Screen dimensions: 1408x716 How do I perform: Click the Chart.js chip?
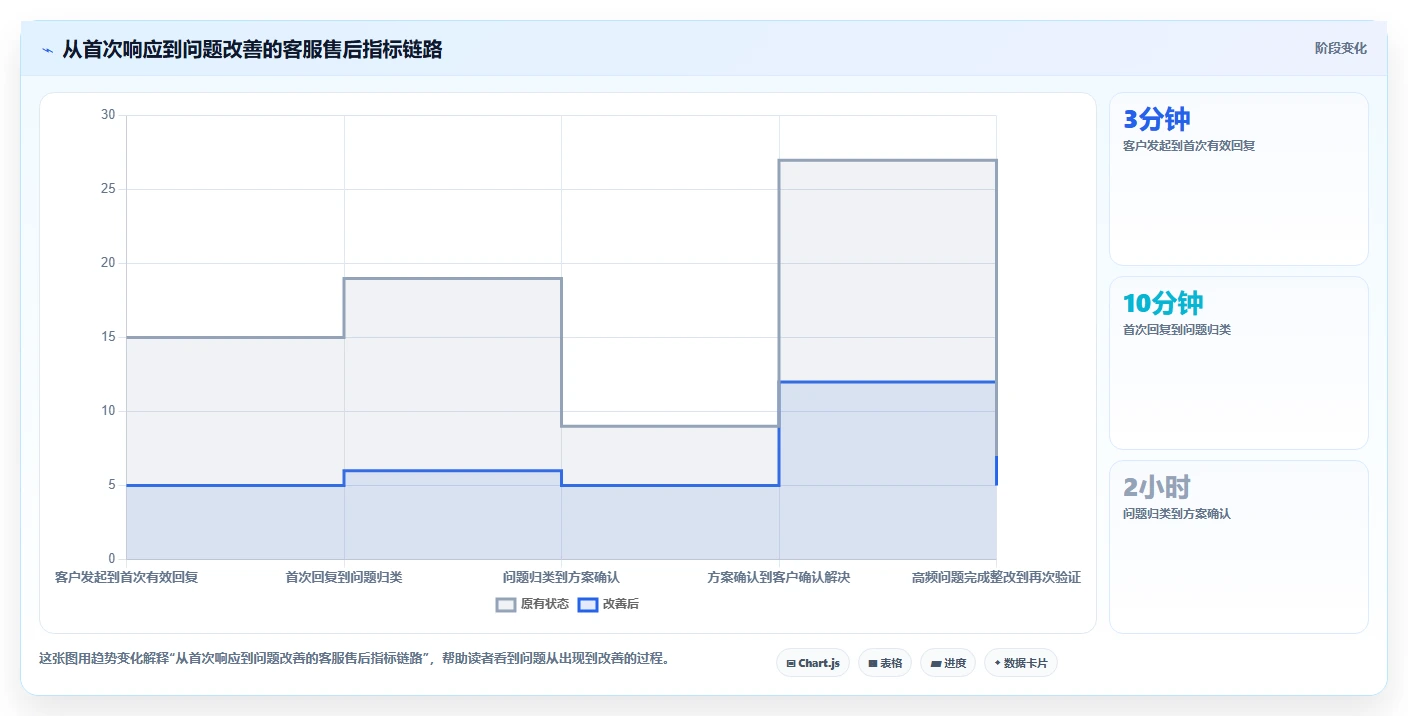(813, 663)
